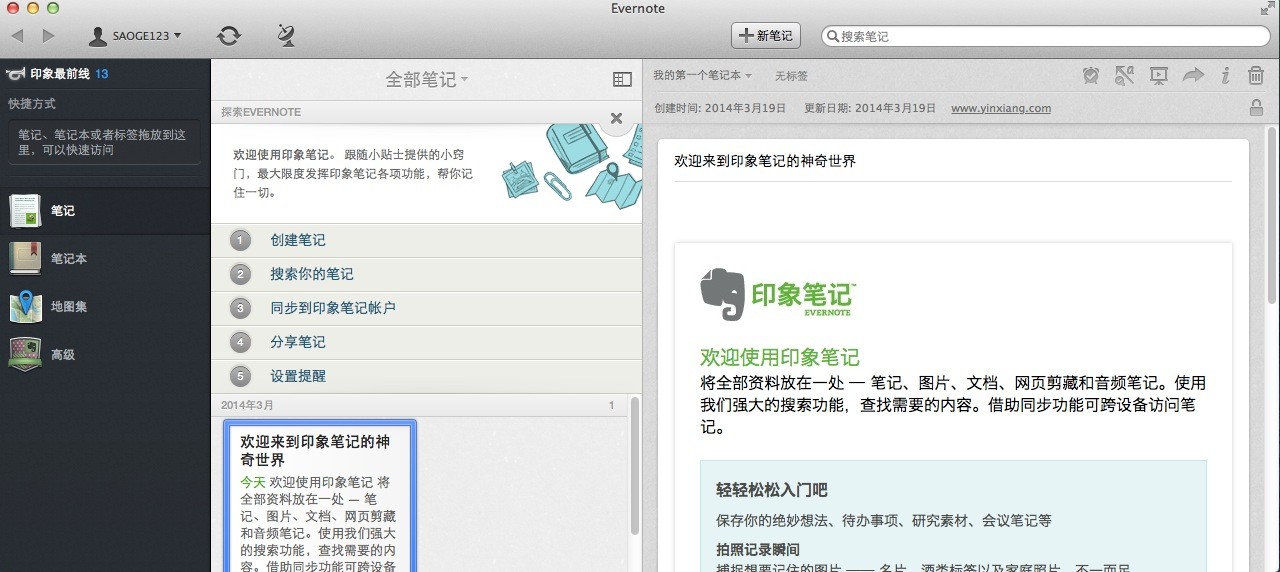Click the note list scrollbar

pos(634,468)
